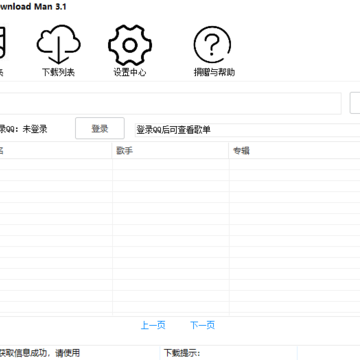Open the 捐赠与帮助 question mark icon
Image resolution: width=360 pixels, height=360 pixels.
213,45
